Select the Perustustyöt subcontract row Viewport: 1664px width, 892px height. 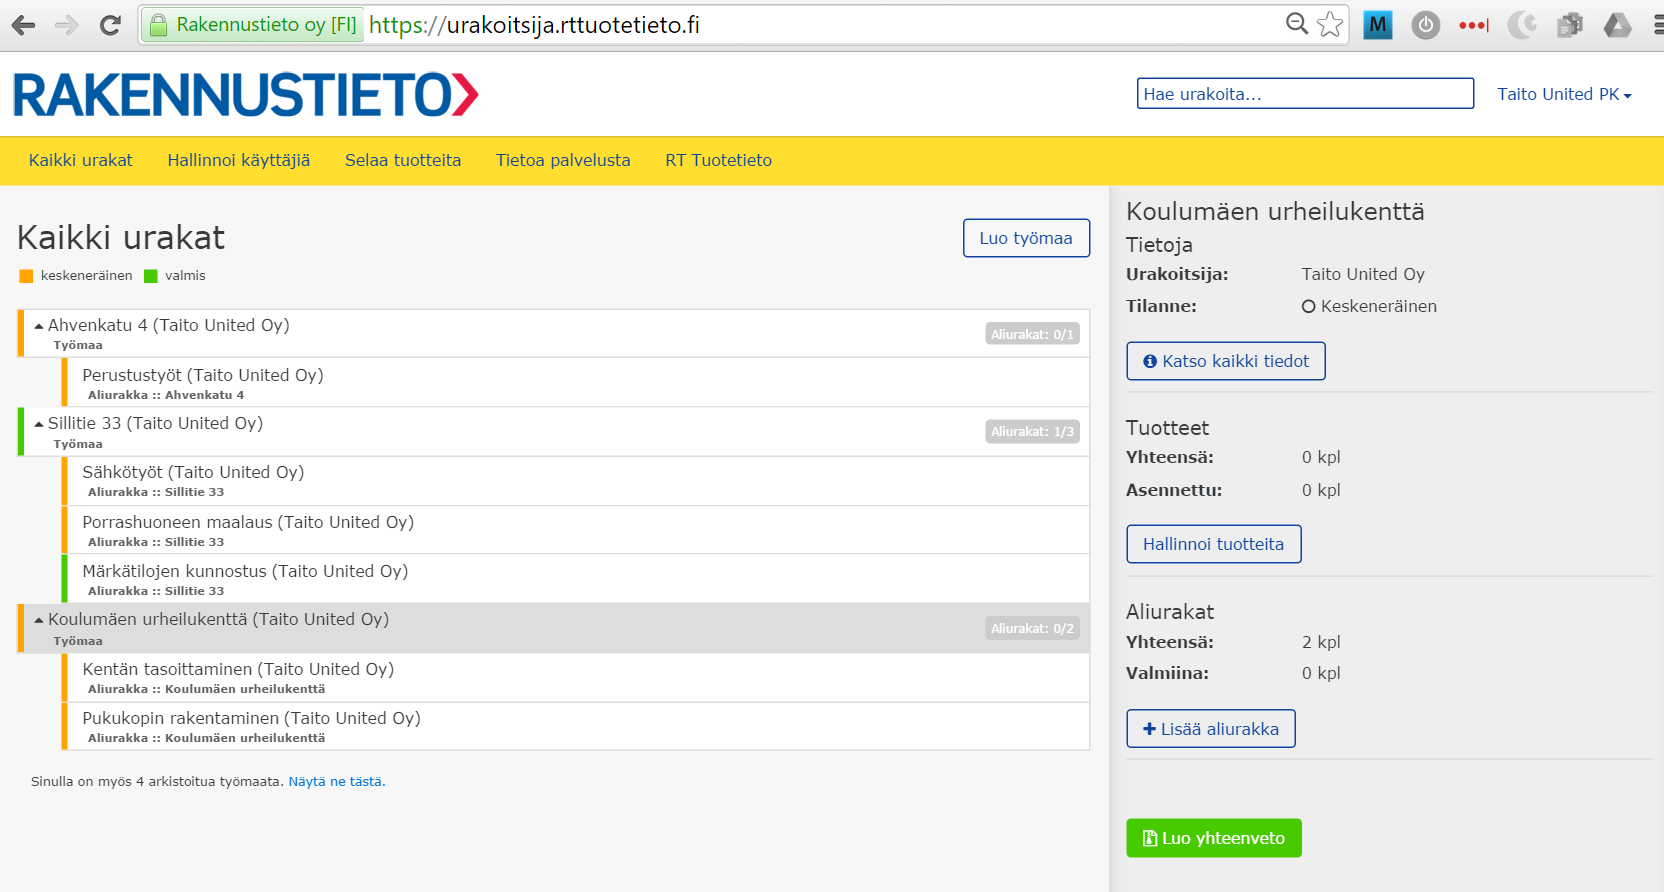click(576, 382)
